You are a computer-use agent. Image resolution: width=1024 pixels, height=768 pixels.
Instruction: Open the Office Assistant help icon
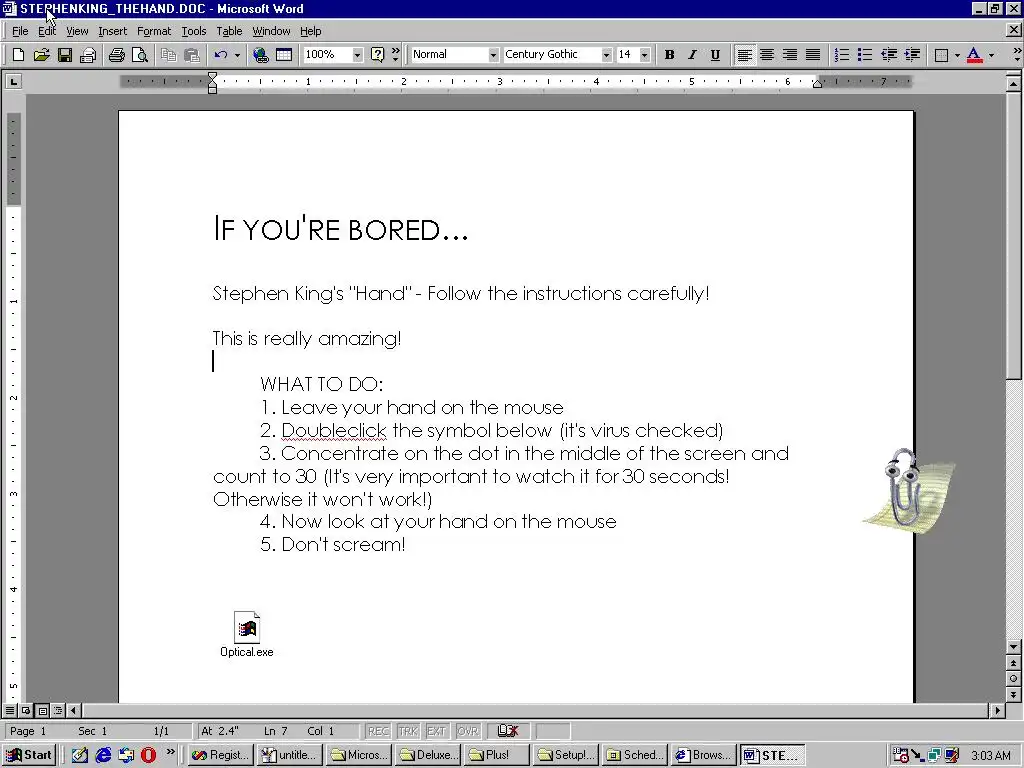[377, 55]
